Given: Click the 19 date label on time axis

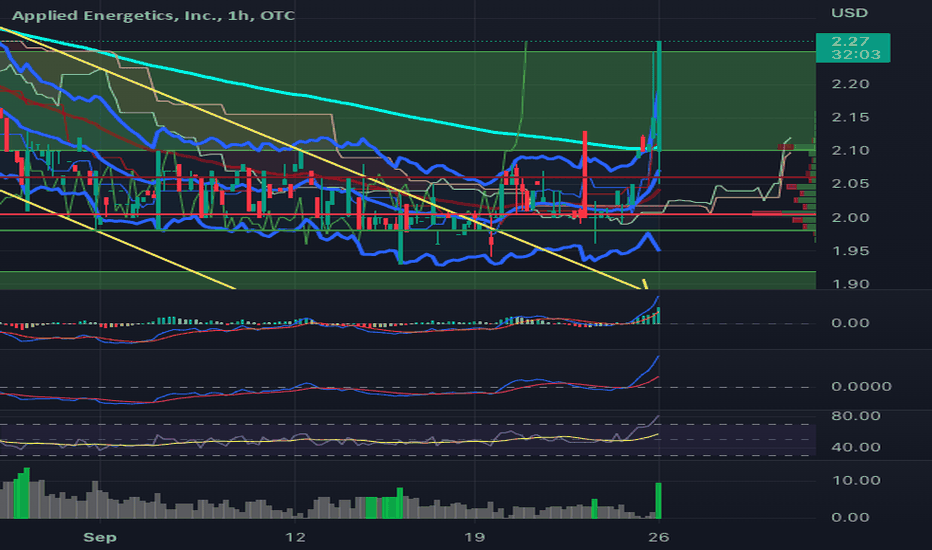Looking at the screenshot, I should pos(474,538).
